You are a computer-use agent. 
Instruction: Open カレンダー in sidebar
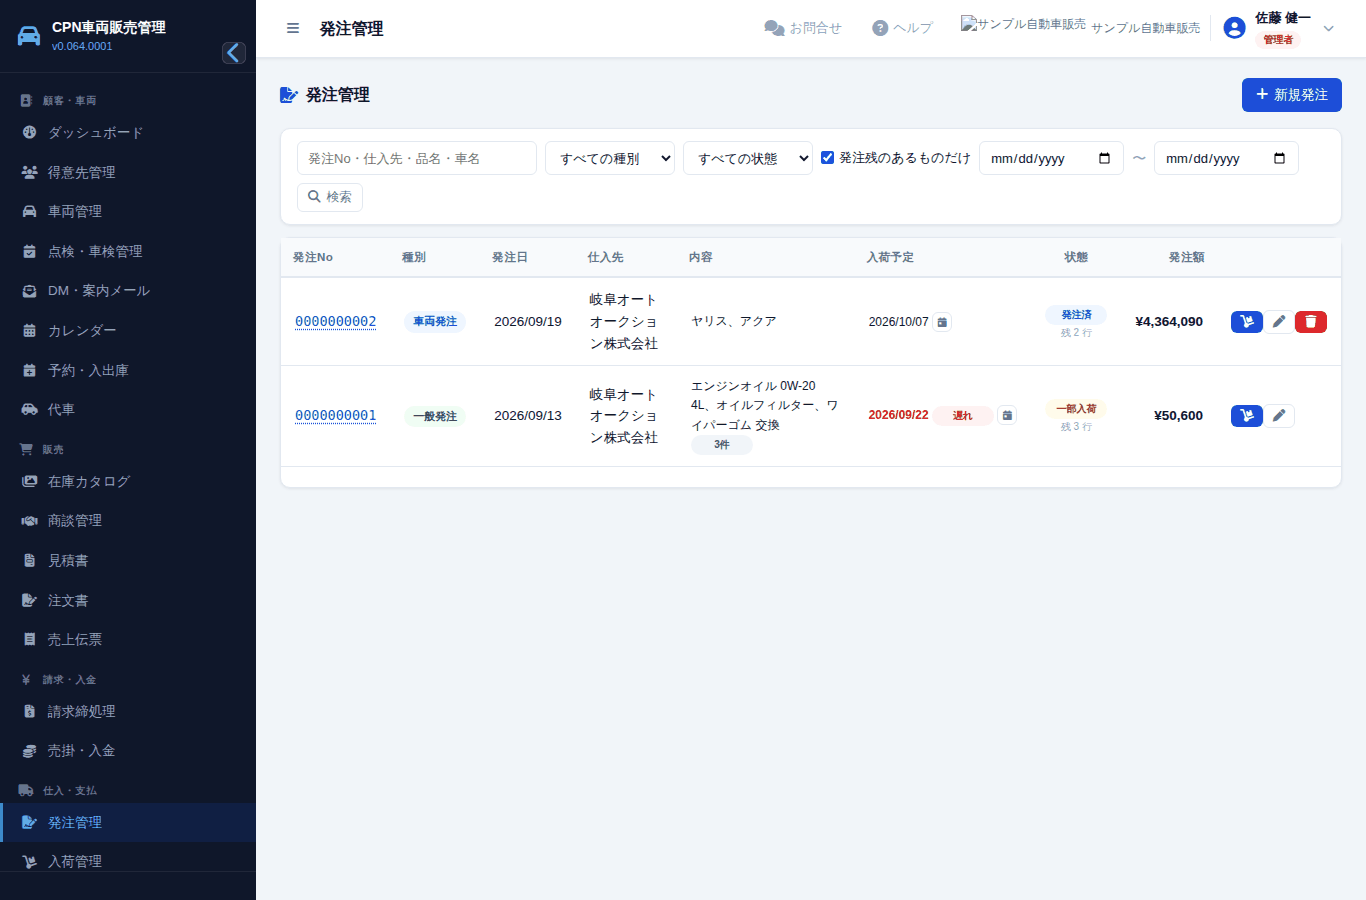click(128, 330)
